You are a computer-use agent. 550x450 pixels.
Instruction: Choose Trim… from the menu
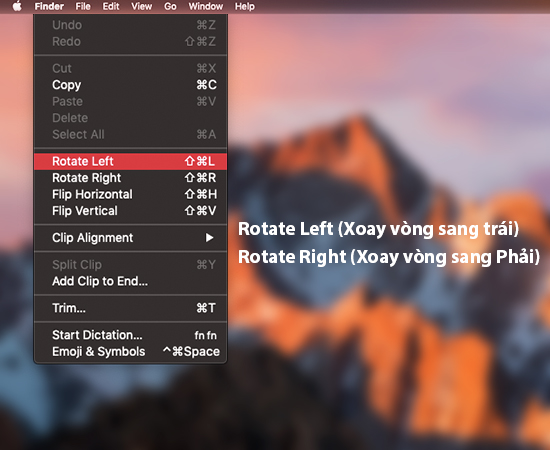coord(130,308)
